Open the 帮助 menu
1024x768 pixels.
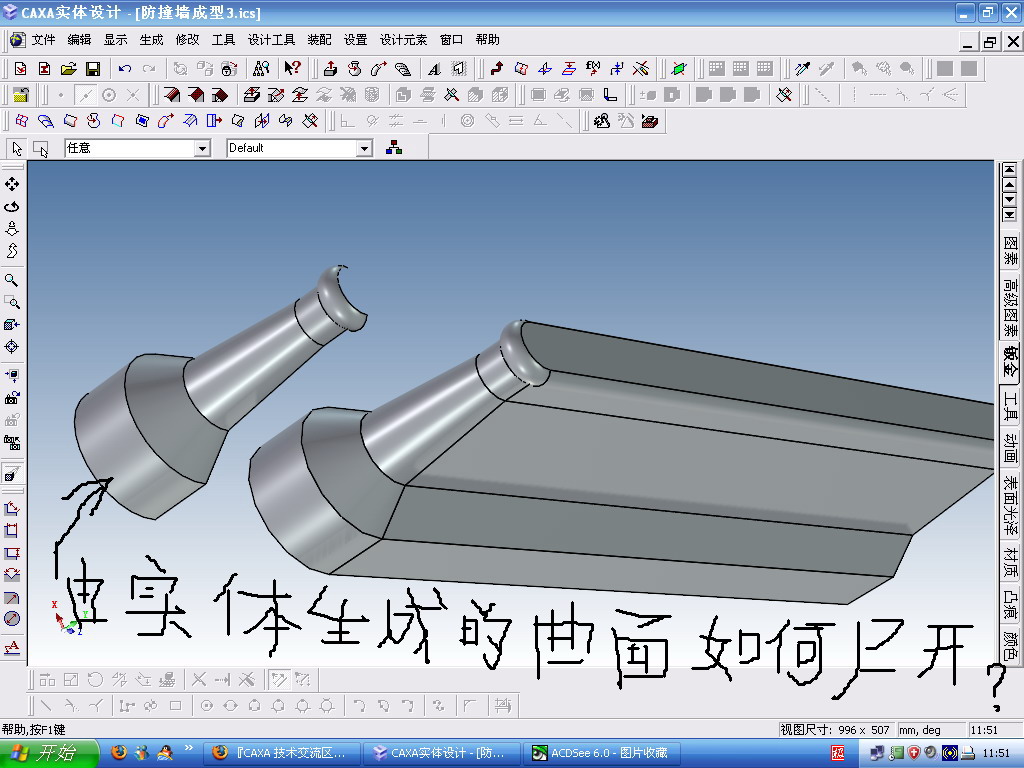point(487,40)
